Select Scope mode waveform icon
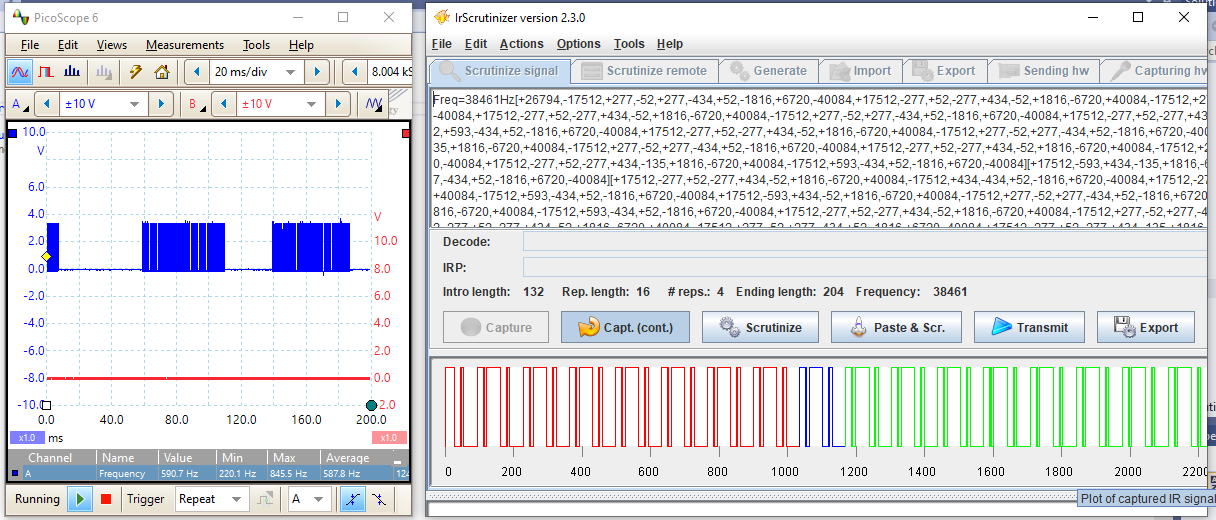Viewport: 1216px width, 520px height. pyautogui.click(x=20, y=72)
